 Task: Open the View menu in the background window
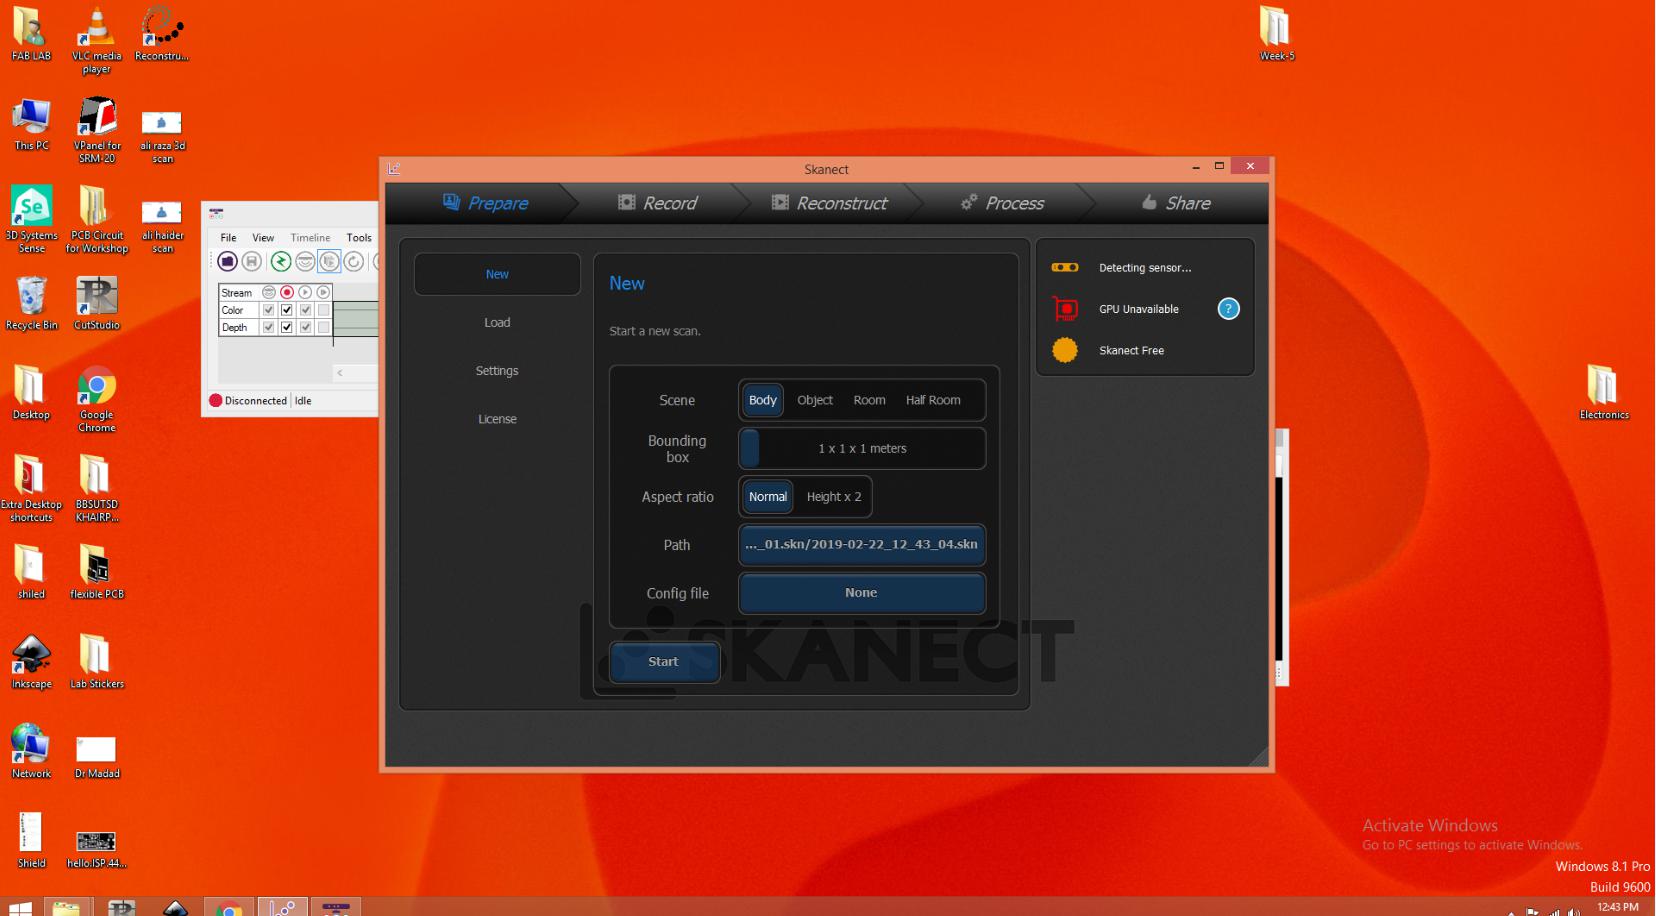[263, 238]
